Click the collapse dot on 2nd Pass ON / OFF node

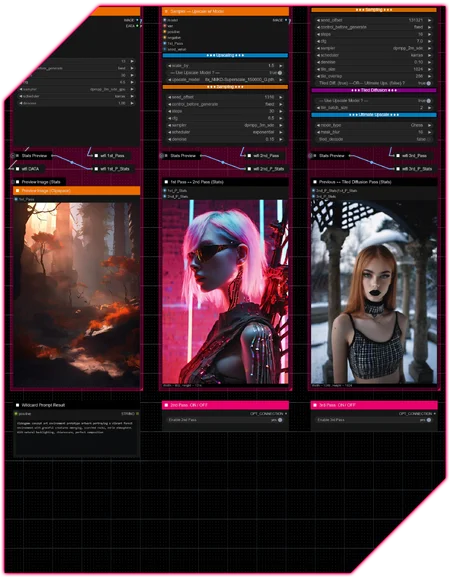(166, 405)
